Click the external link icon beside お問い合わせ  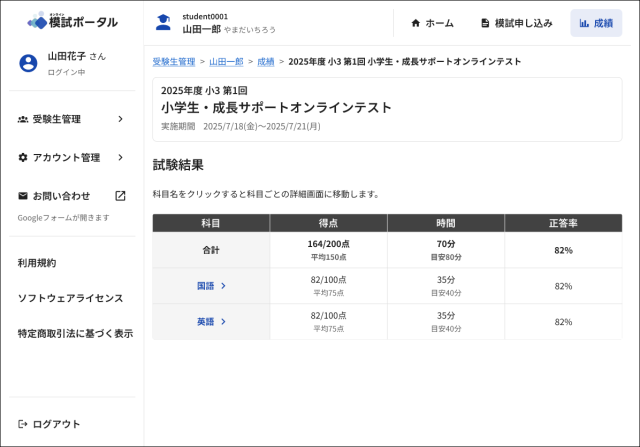(x=120, y=196)
